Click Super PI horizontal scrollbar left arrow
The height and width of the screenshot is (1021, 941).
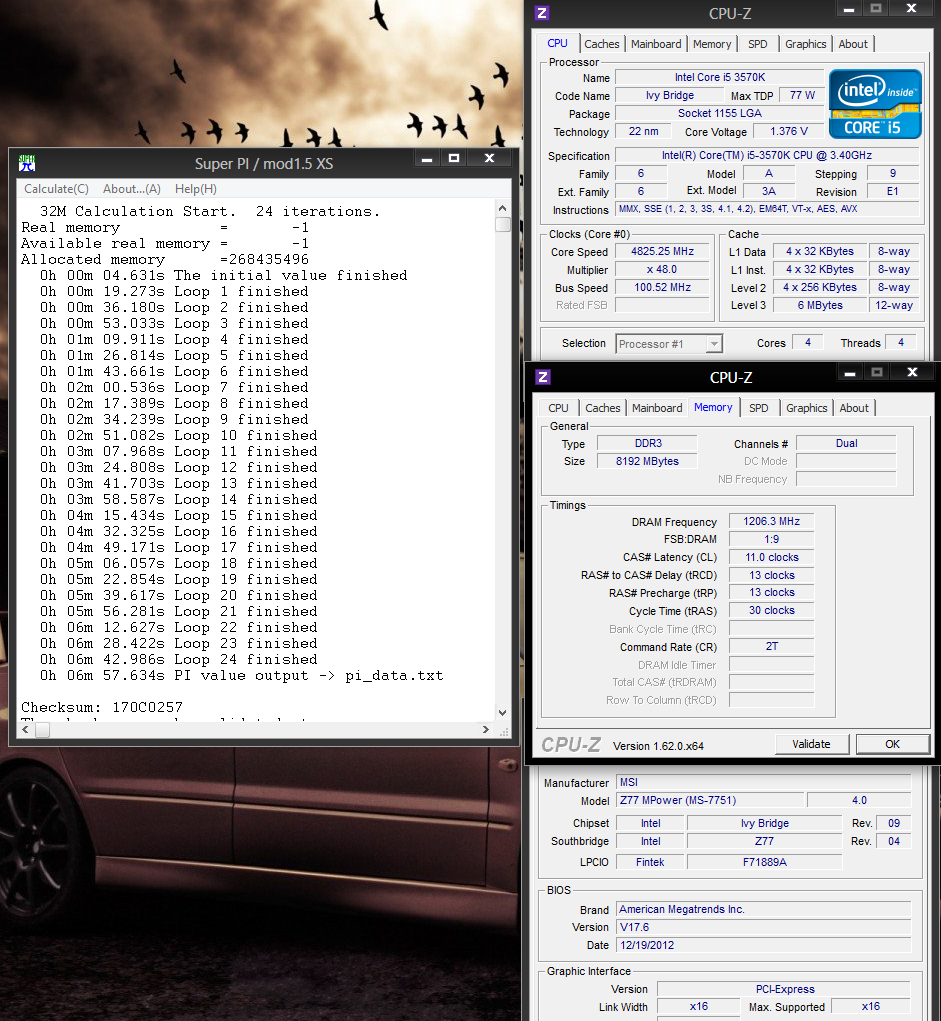(25, 730)
